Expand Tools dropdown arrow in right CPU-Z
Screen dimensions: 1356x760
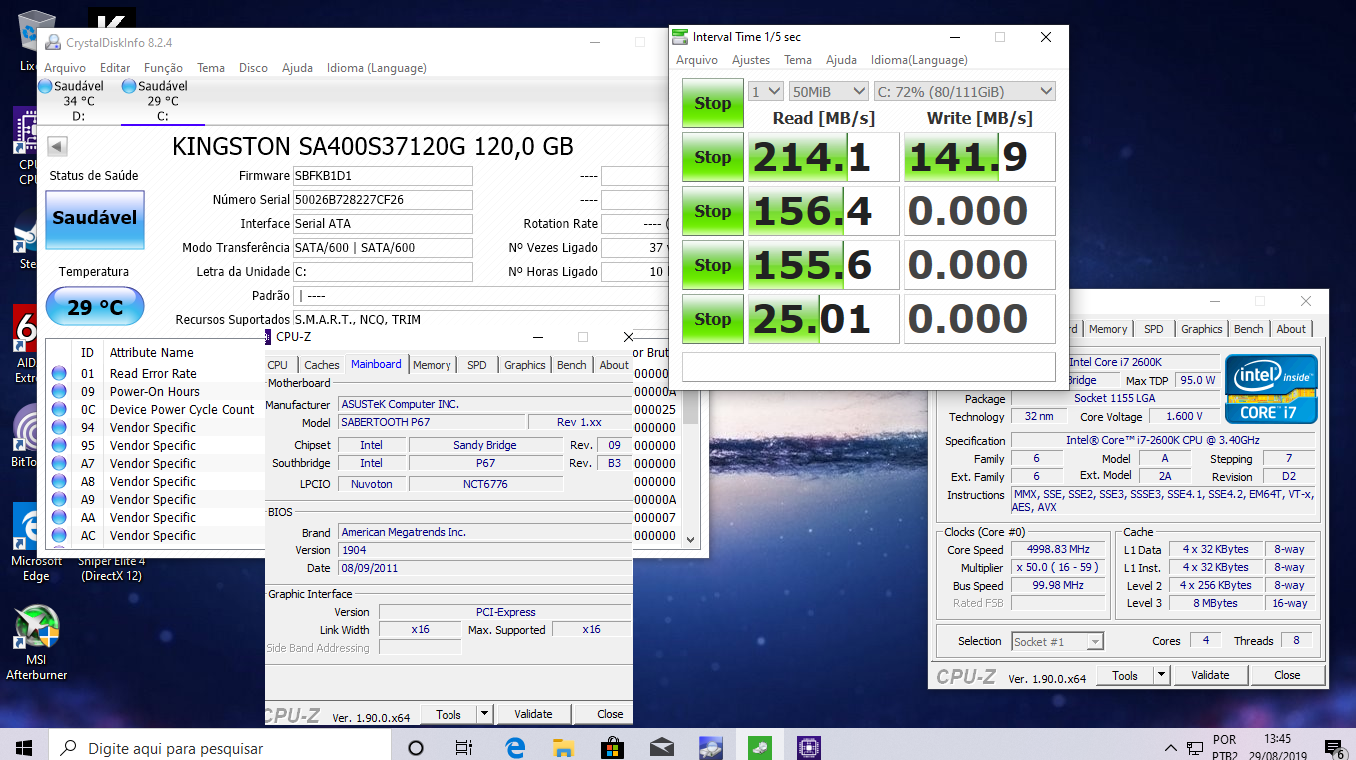[1162, 675]
